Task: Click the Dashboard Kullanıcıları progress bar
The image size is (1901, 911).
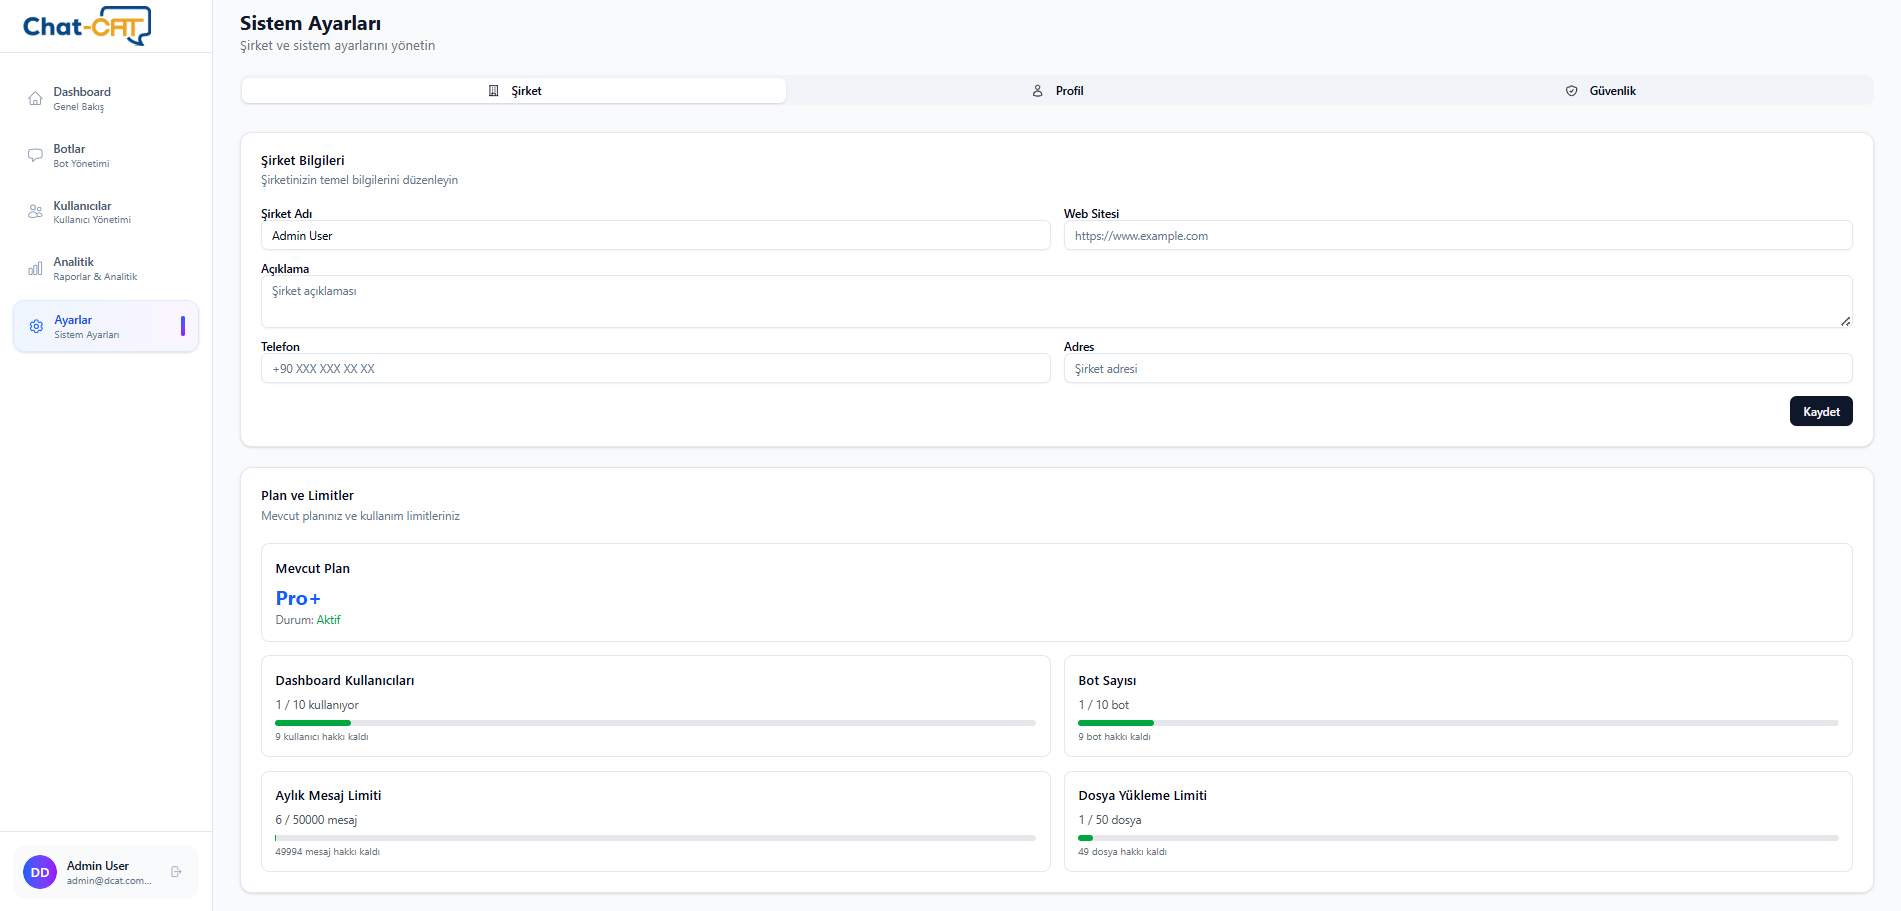Action: tap(655, 723)
